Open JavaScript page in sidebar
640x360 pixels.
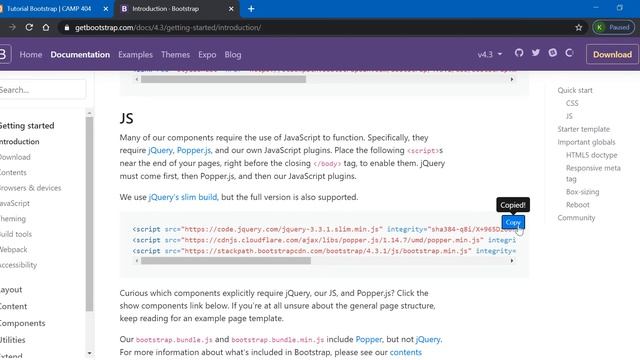[x=15, y=203]
